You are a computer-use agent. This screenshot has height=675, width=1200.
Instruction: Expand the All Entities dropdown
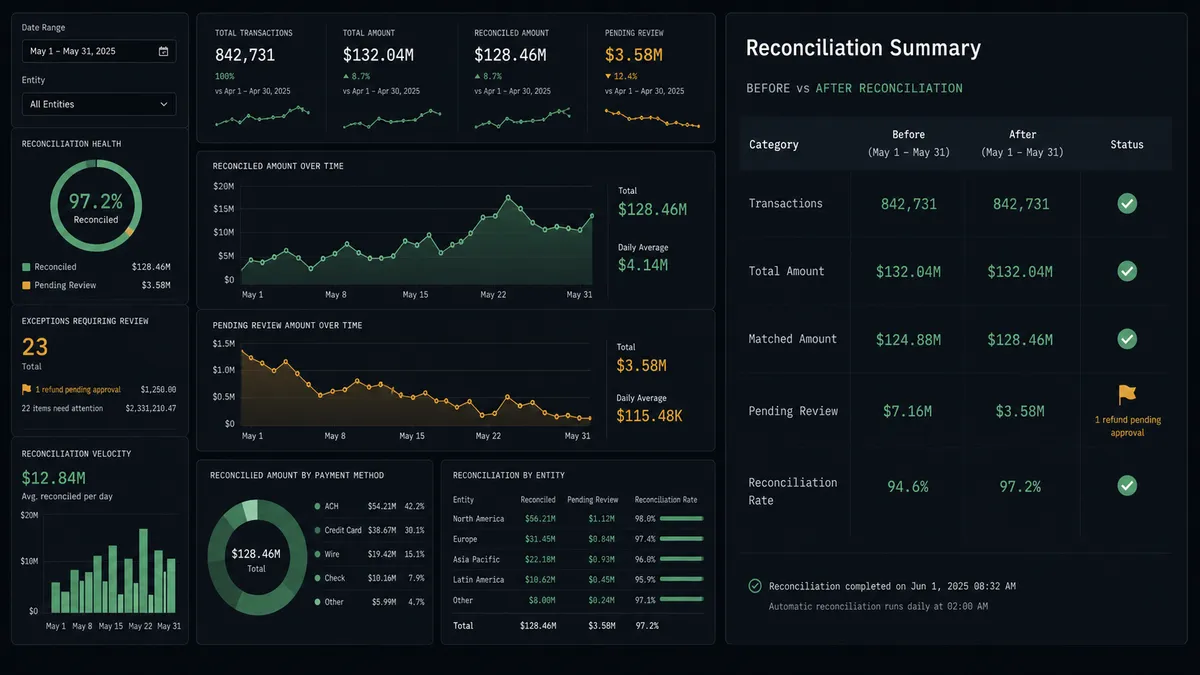[x=99, y=104]
